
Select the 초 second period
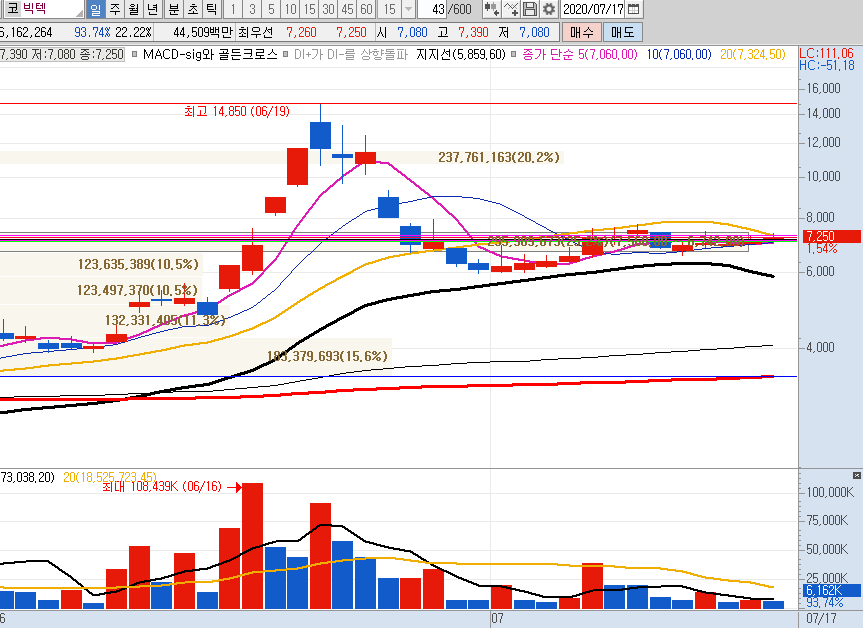pos(193,9)
